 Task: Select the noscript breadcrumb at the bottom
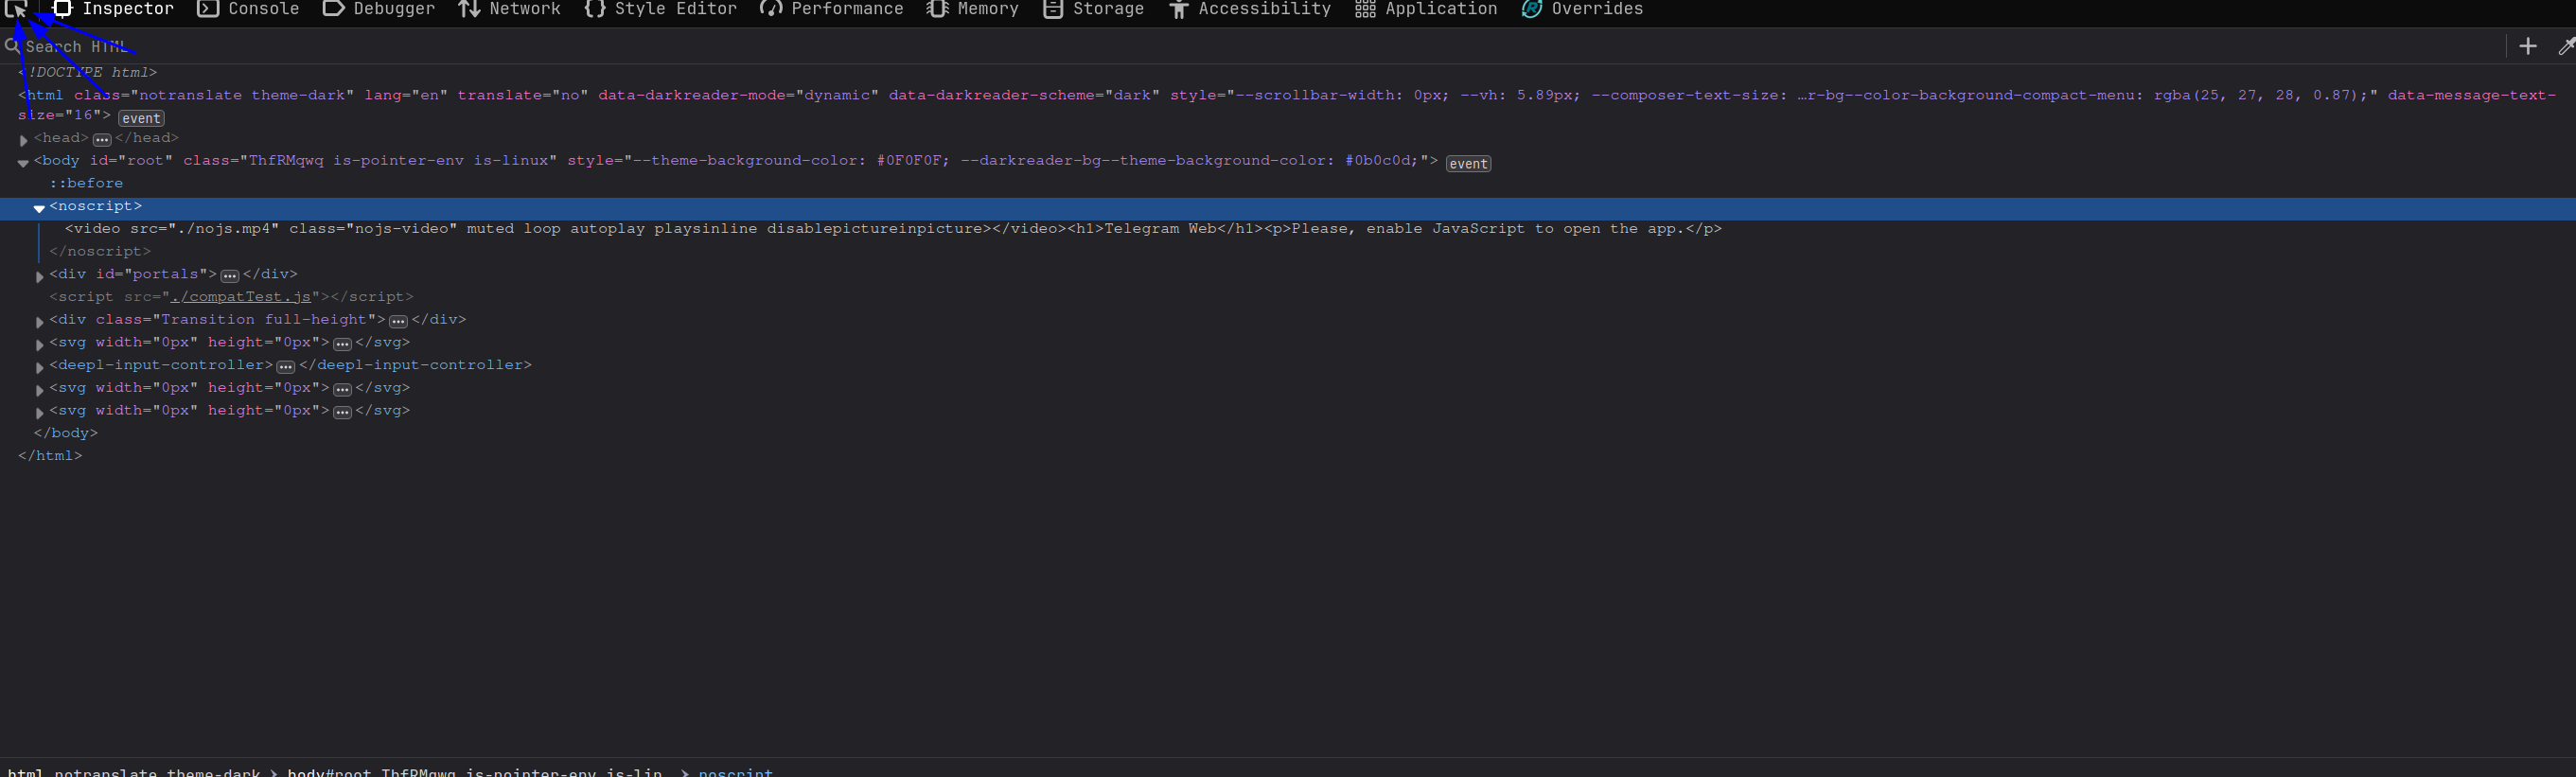pyautogui.click(x=735, y=771)
